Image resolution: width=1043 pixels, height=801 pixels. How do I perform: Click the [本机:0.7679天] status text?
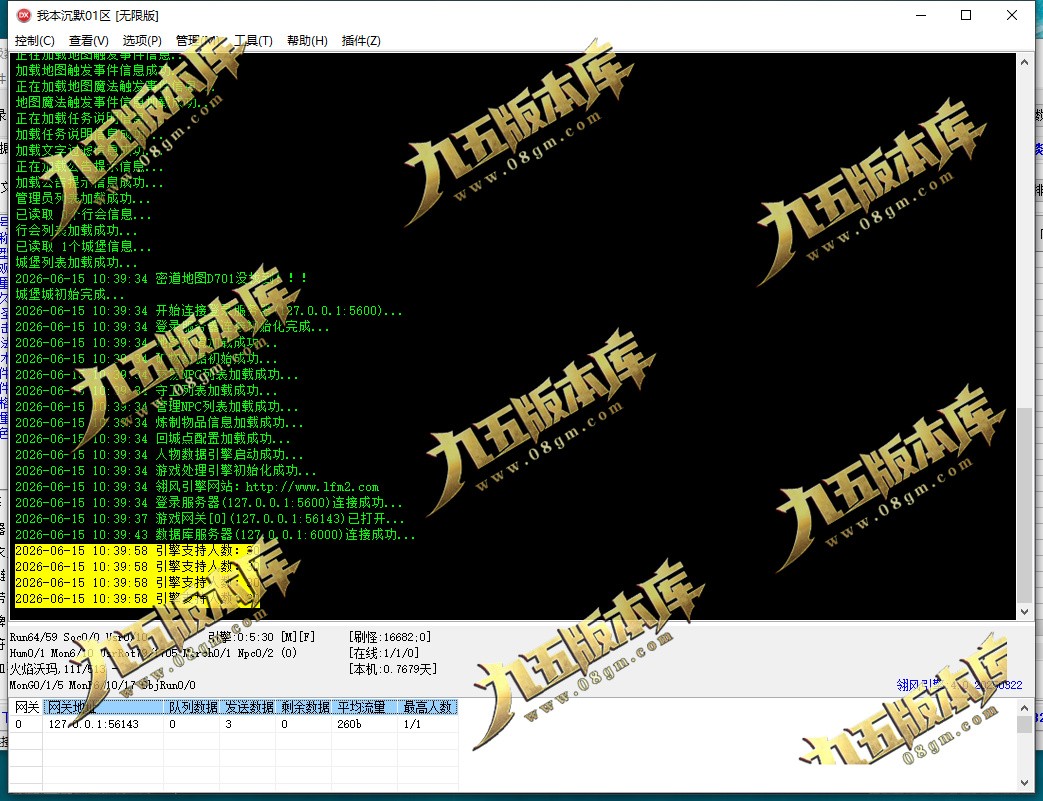point(392,669)
